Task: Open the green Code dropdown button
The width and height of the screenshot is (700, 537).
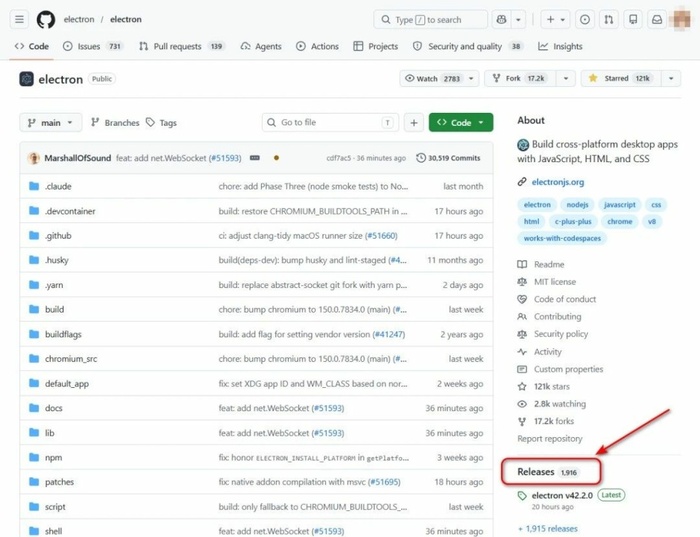Action: tap(461, 122)
